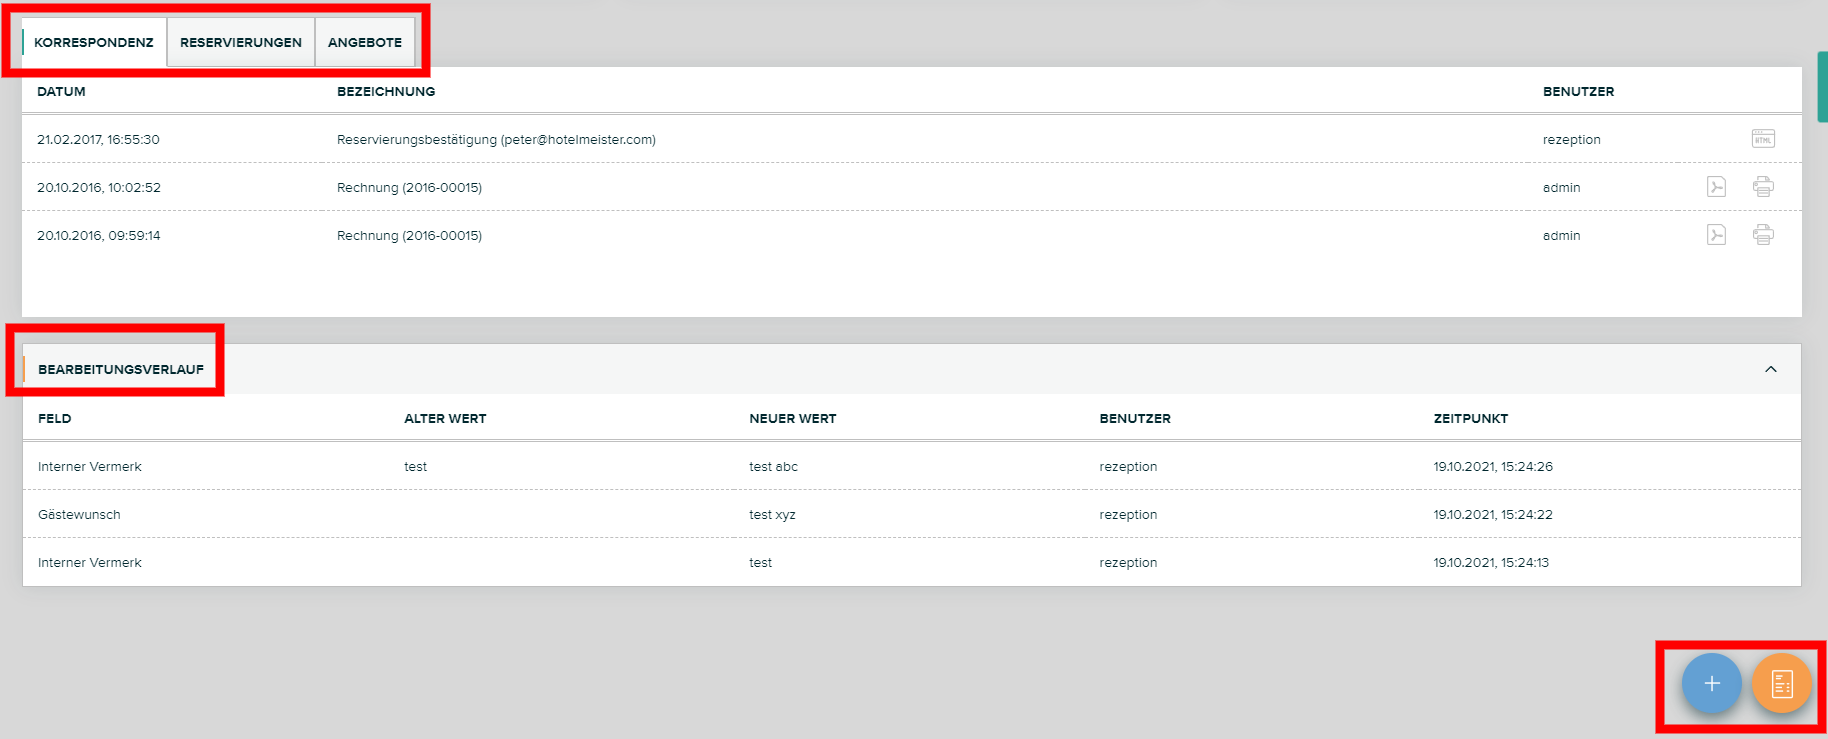
Task: Open HTML view of the Reservierungsbestätigung entry
Action: point(1763,139)
